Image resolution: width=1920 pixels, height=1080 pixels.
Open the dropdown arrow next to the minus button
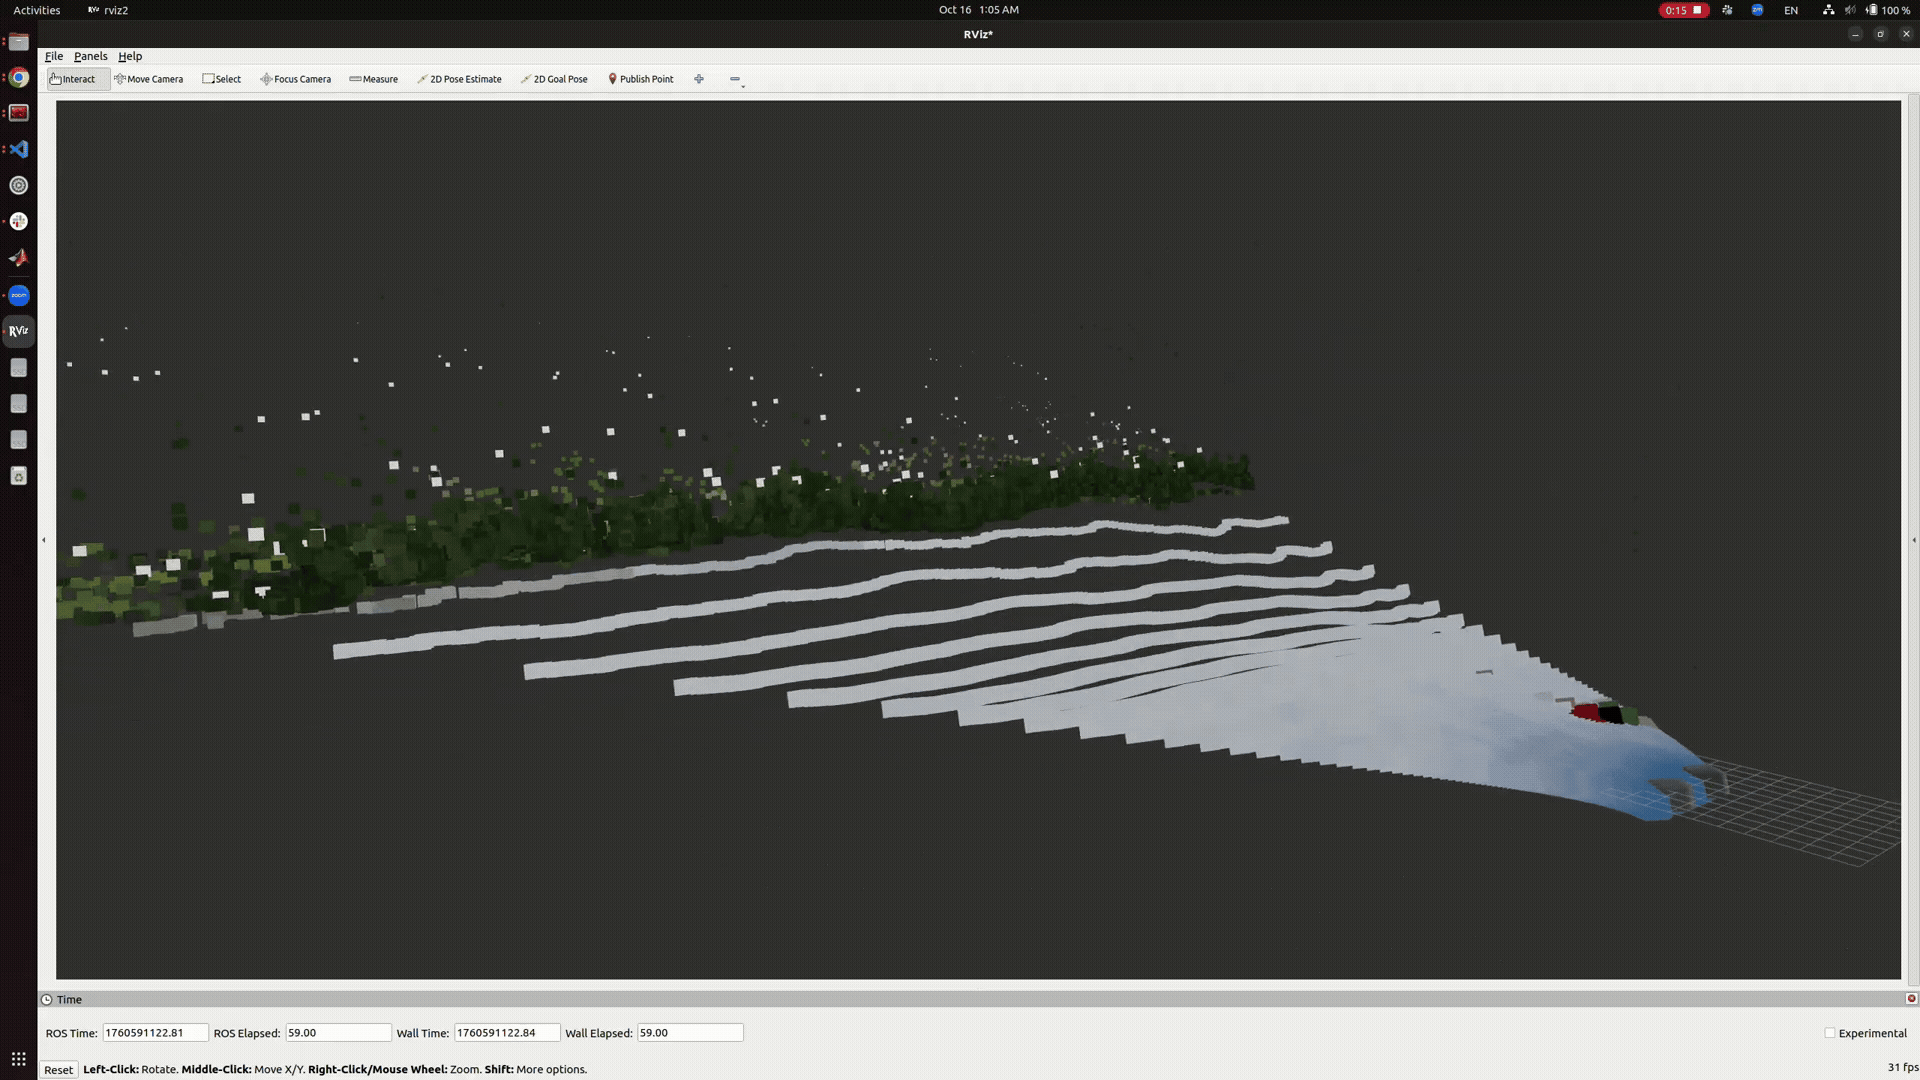(x=741, y=85)
